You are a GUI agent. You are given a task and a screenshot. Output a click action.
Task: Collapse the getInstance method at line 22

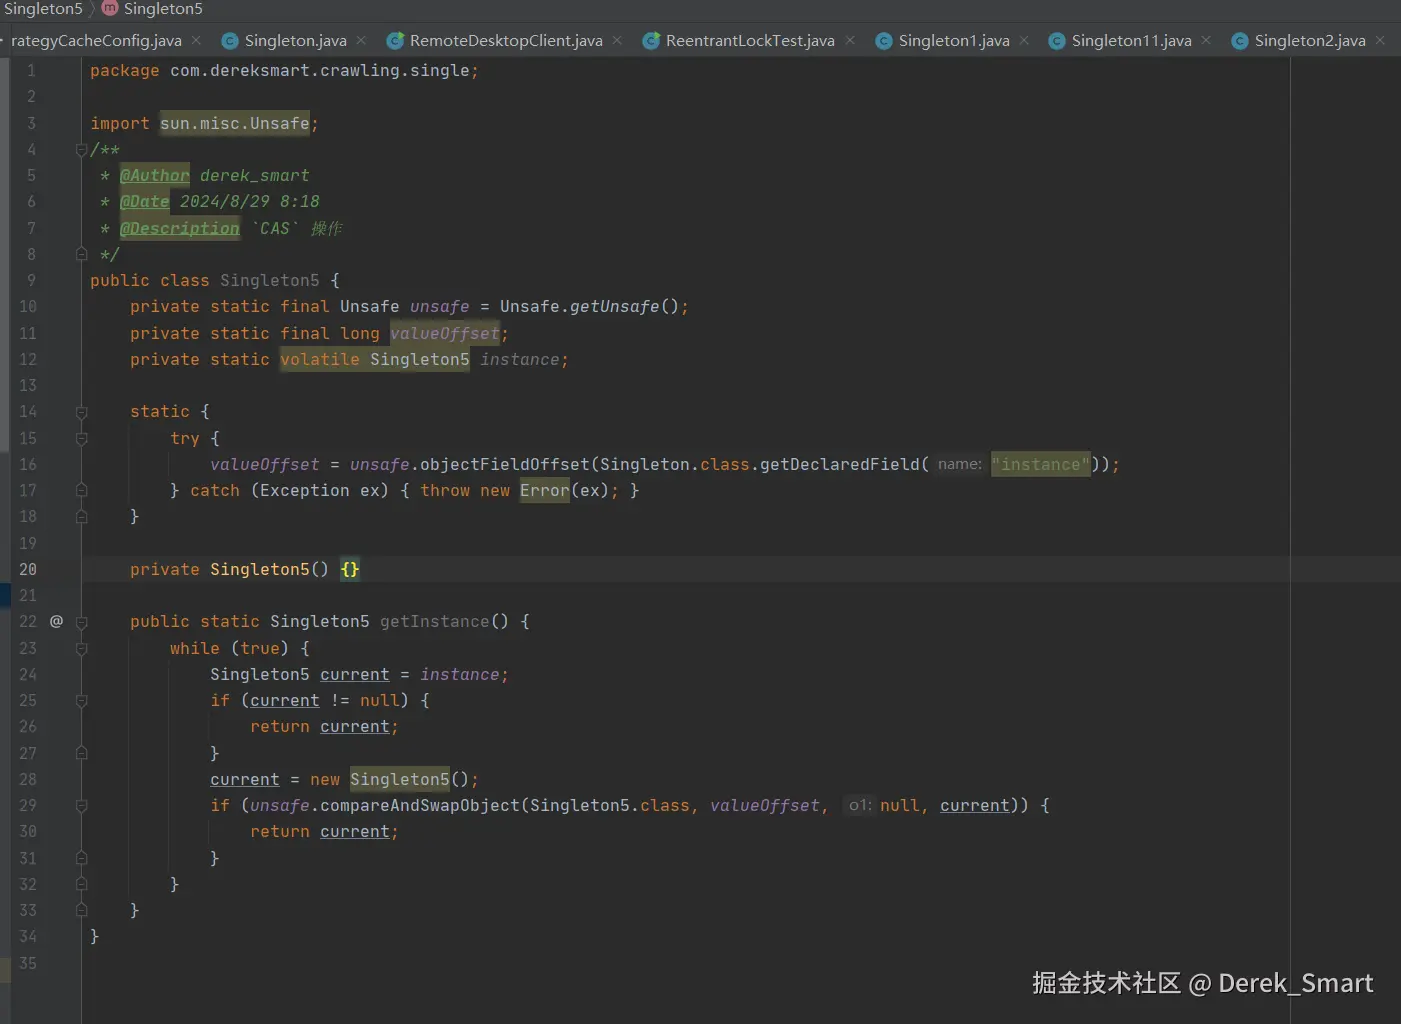[x=82, y=622]
